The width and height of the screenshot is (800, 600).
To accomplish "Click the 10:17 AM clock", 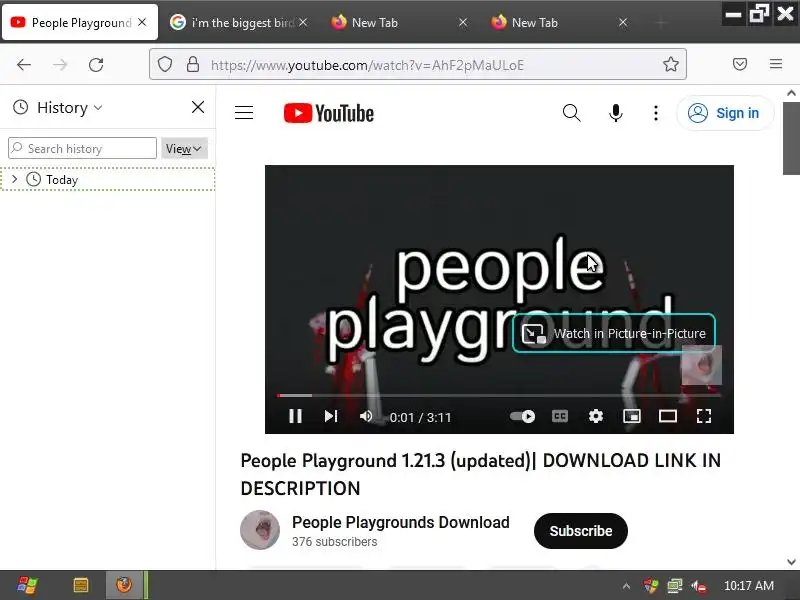I will 748,586.
